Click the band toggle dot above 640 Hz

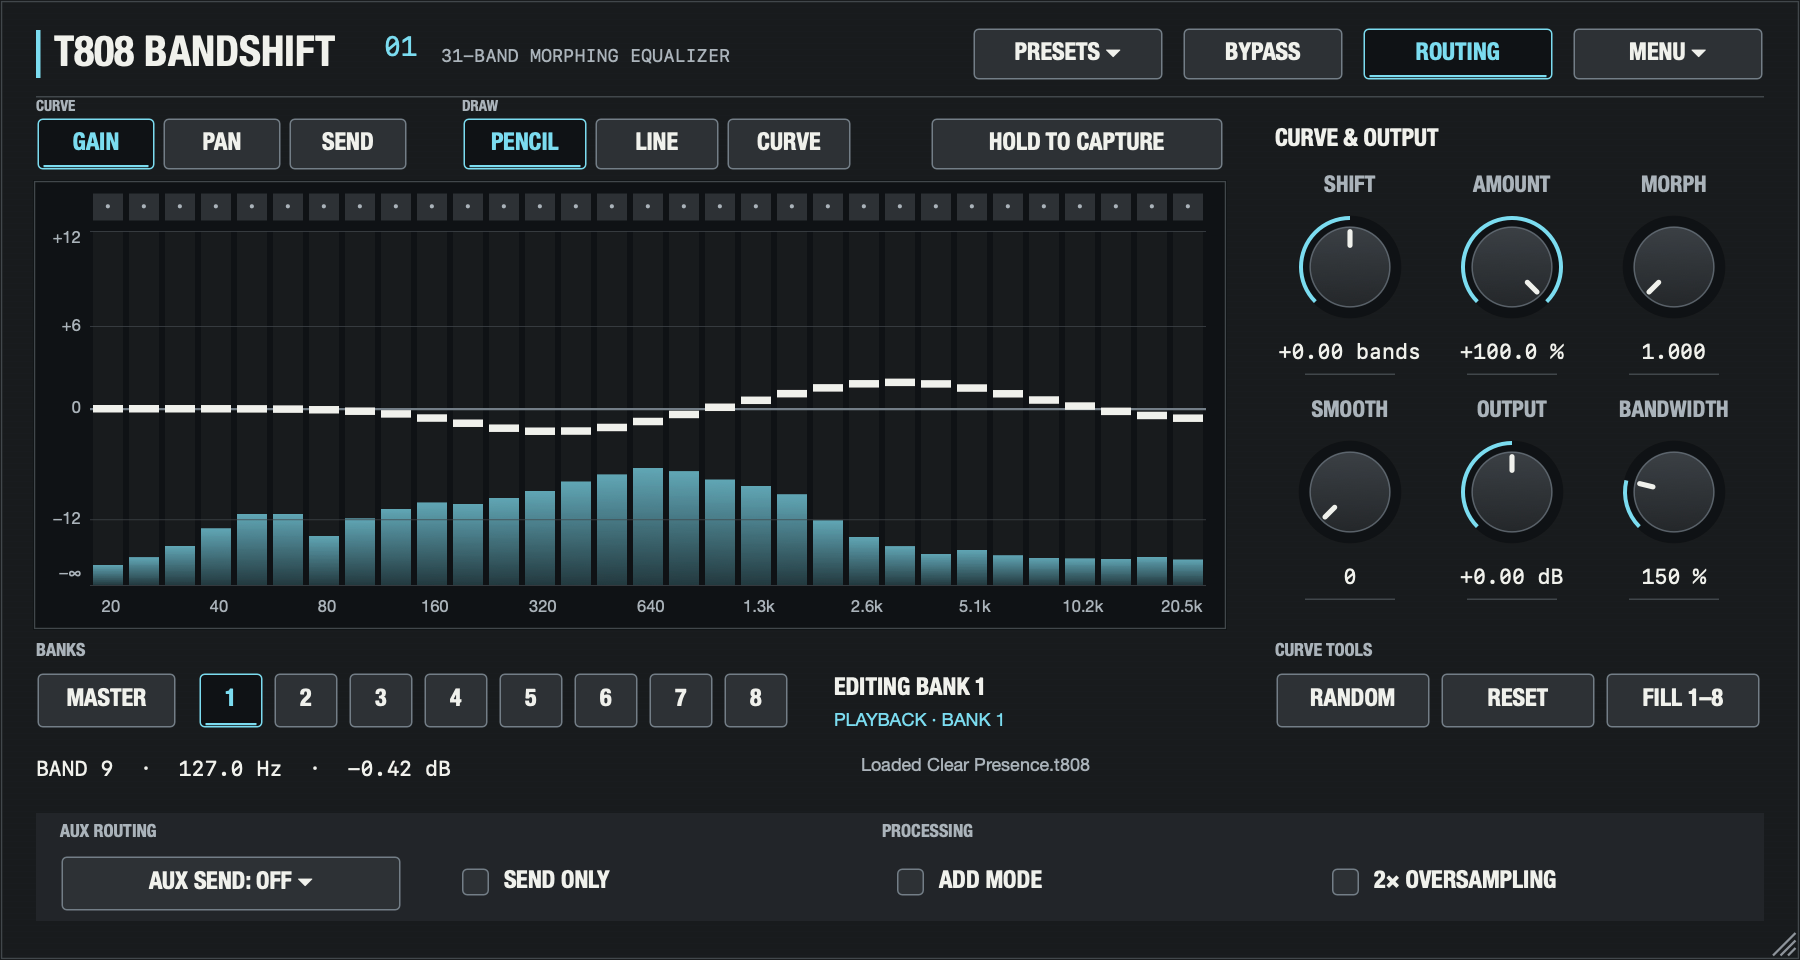(648, 207)
